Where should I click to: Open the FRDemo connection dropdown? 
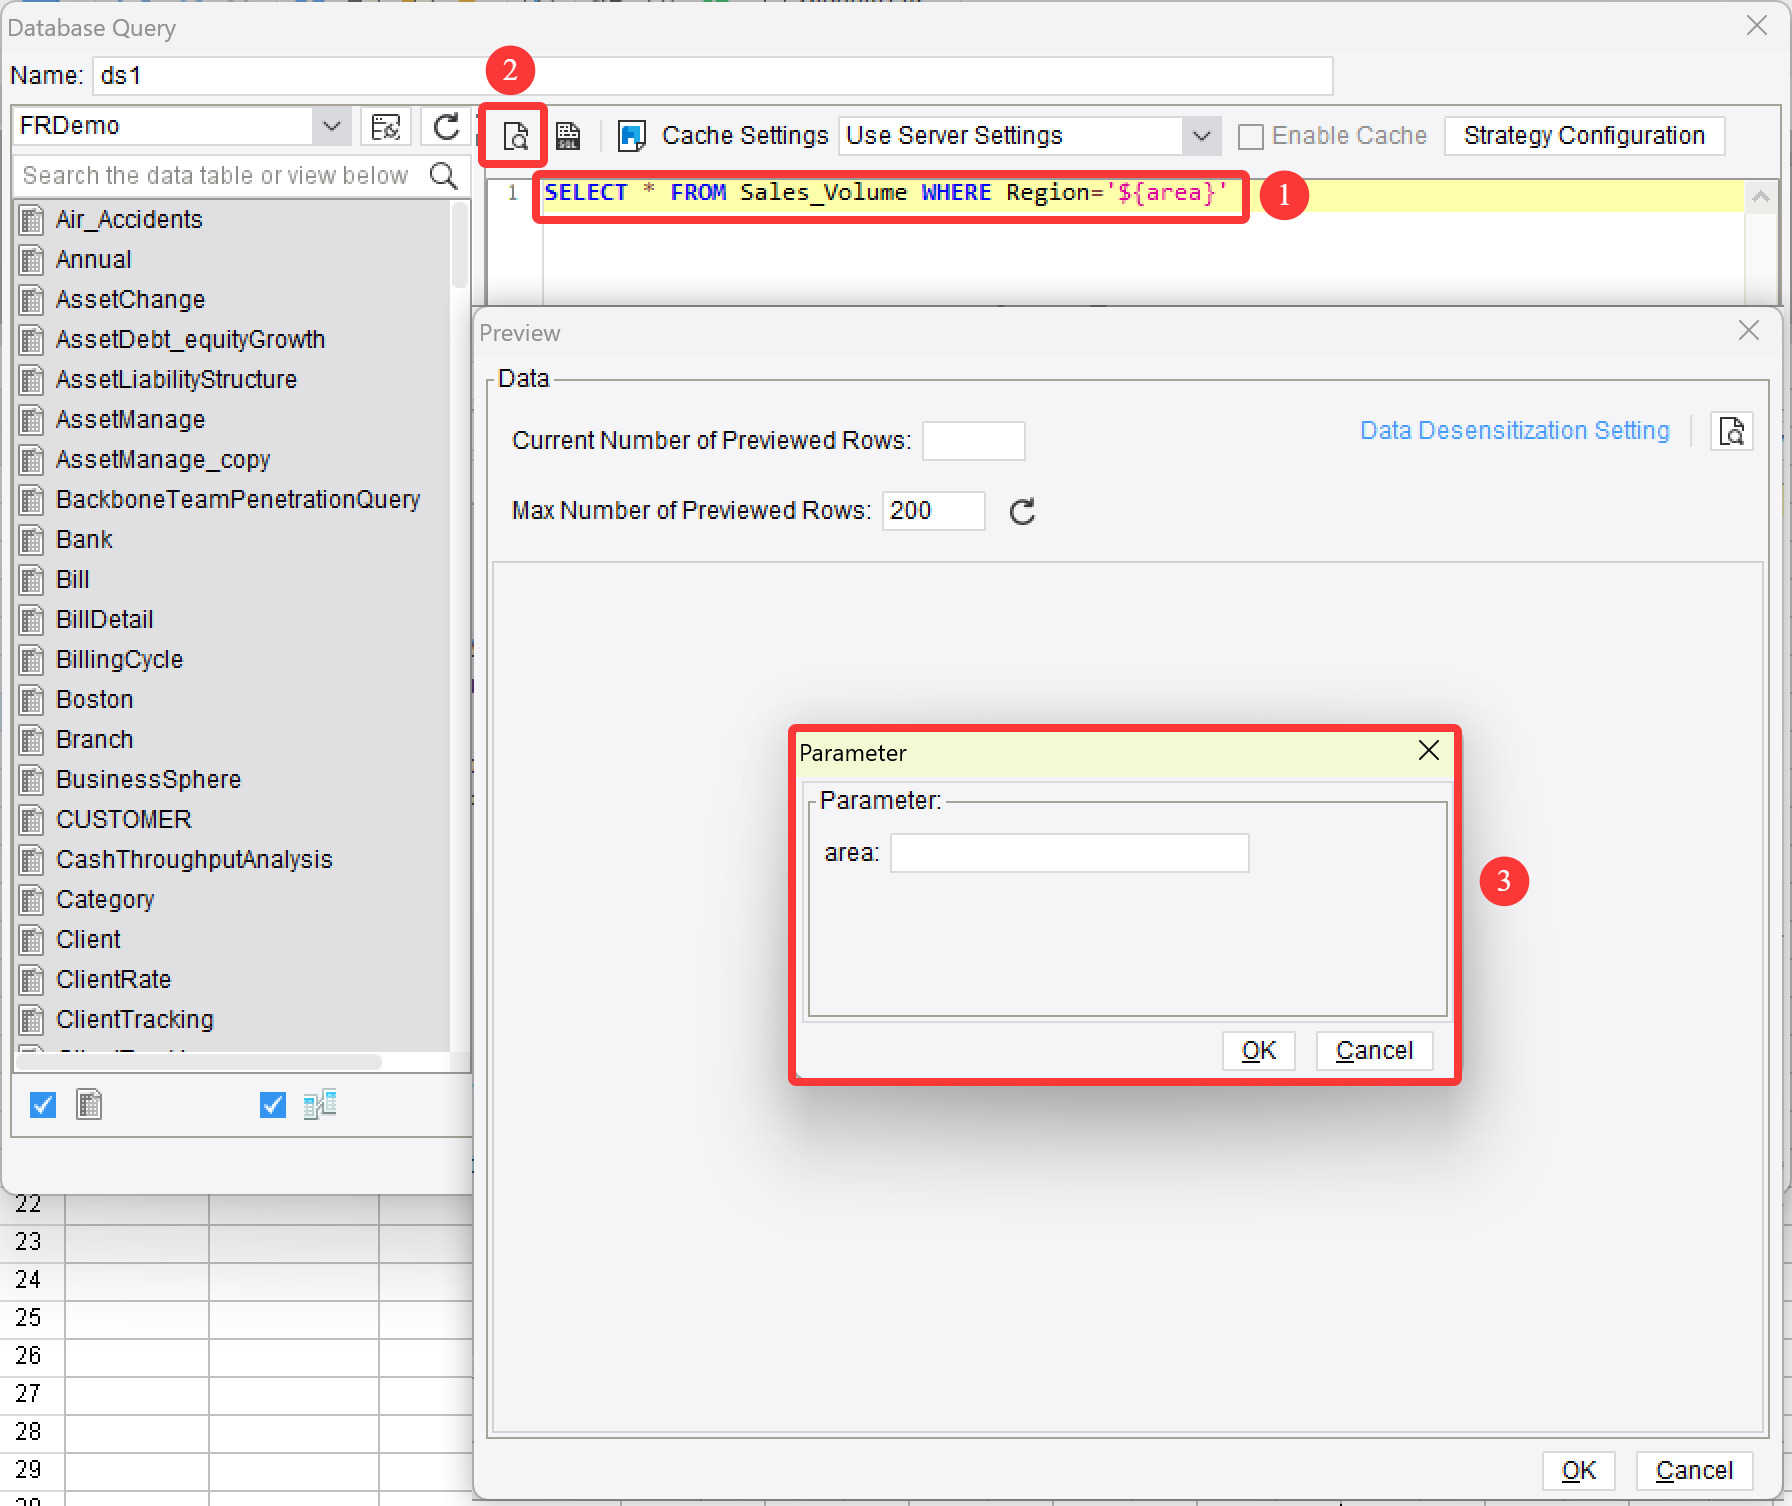pos(331,125)
